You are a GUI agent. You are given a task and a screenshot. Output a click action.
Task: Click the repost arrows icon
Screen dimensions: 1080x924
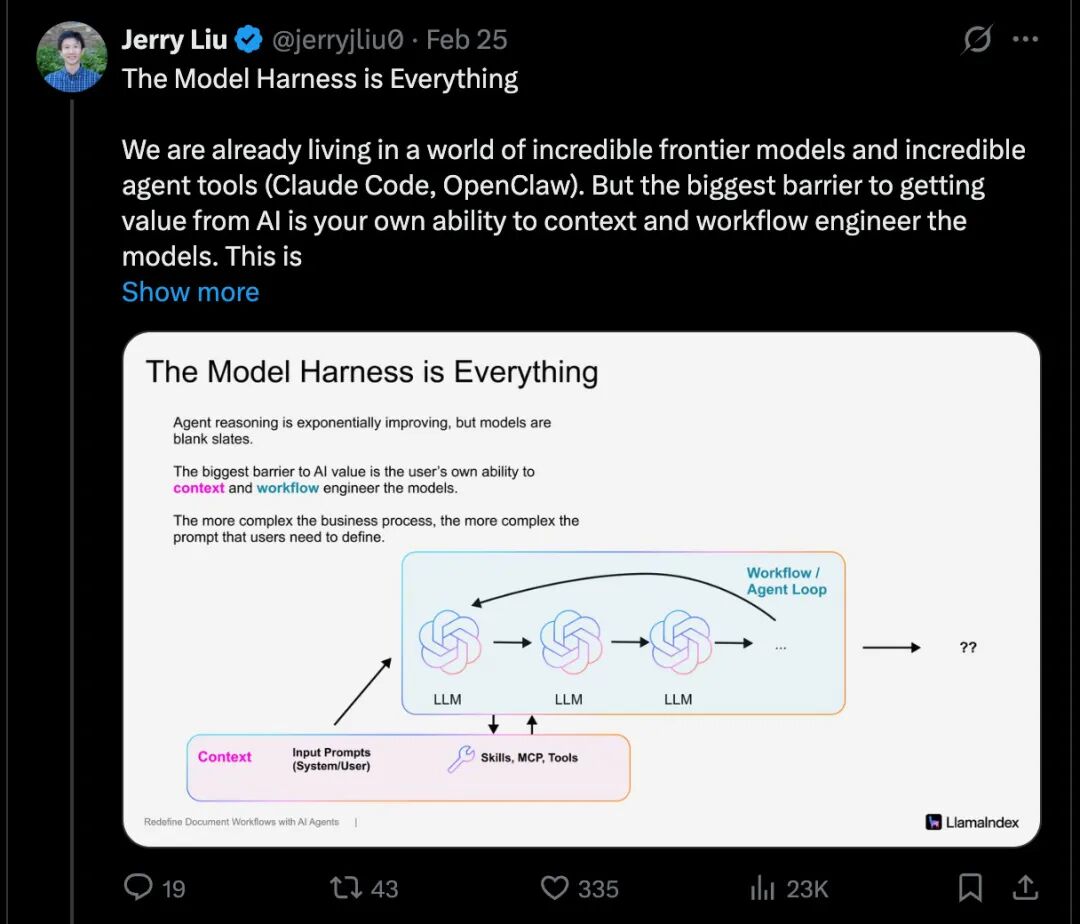click(x=345, y=887)
